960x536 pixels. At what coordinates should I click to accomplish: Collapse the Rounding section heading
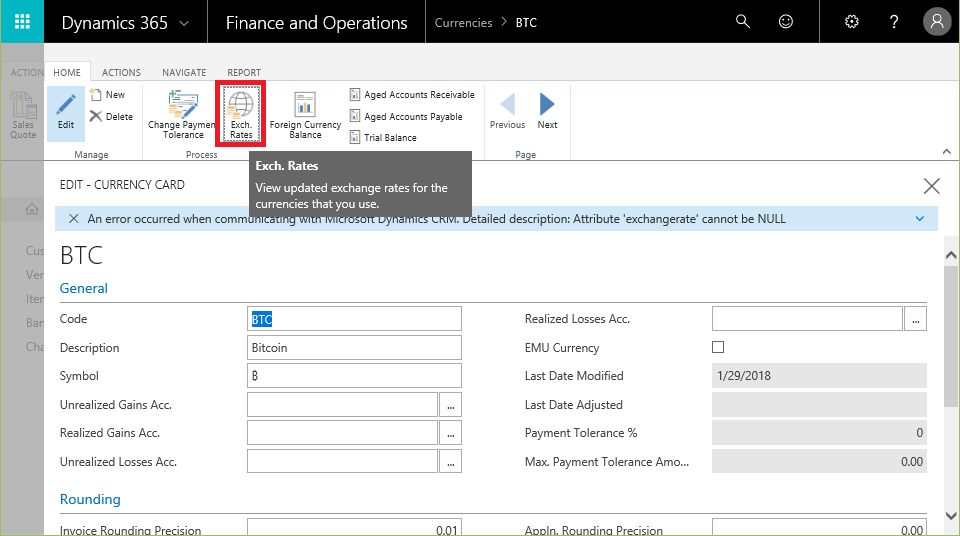click(x=90, y=499)
